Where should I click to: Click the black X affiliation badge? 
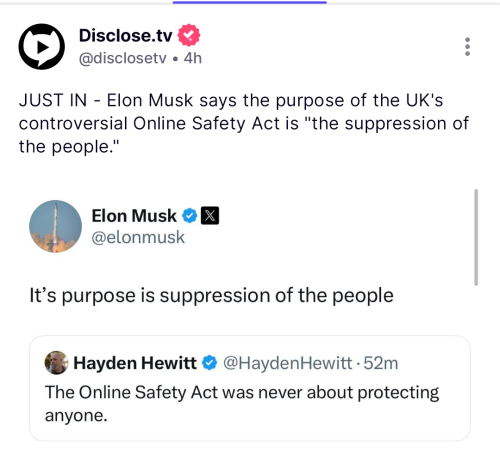tap(210, 216)
